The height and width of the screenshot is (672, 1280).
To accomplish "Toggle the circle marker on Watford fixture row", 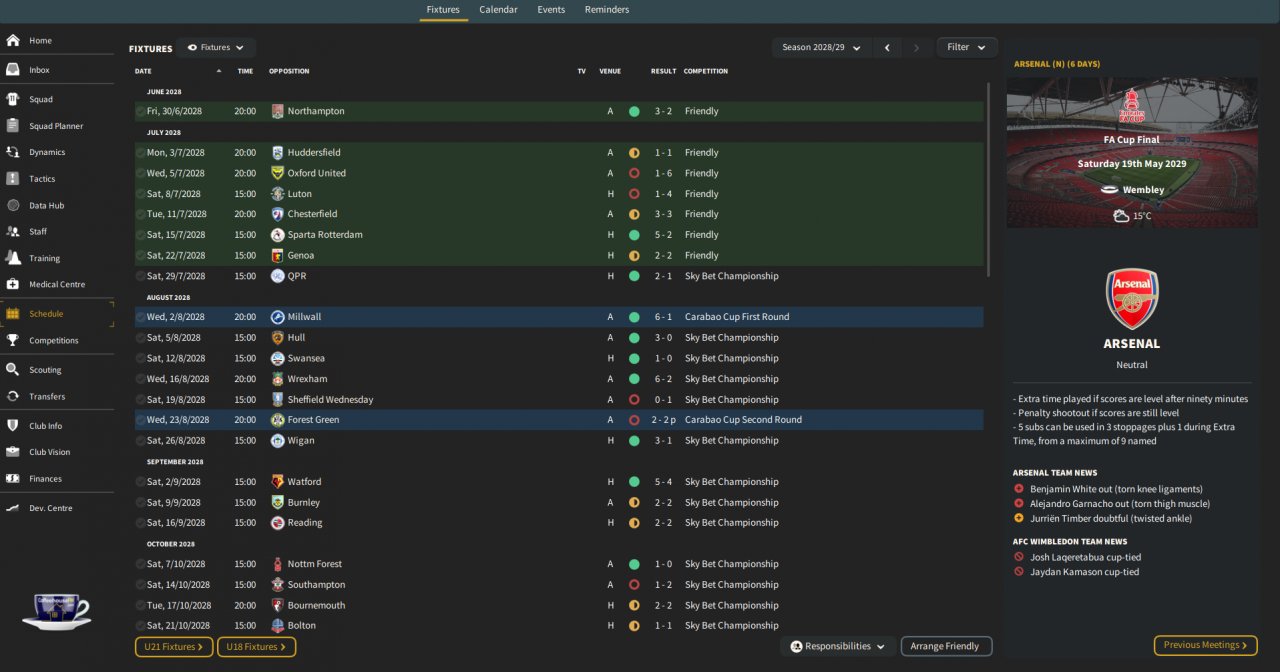I will [x=140, y=482].
